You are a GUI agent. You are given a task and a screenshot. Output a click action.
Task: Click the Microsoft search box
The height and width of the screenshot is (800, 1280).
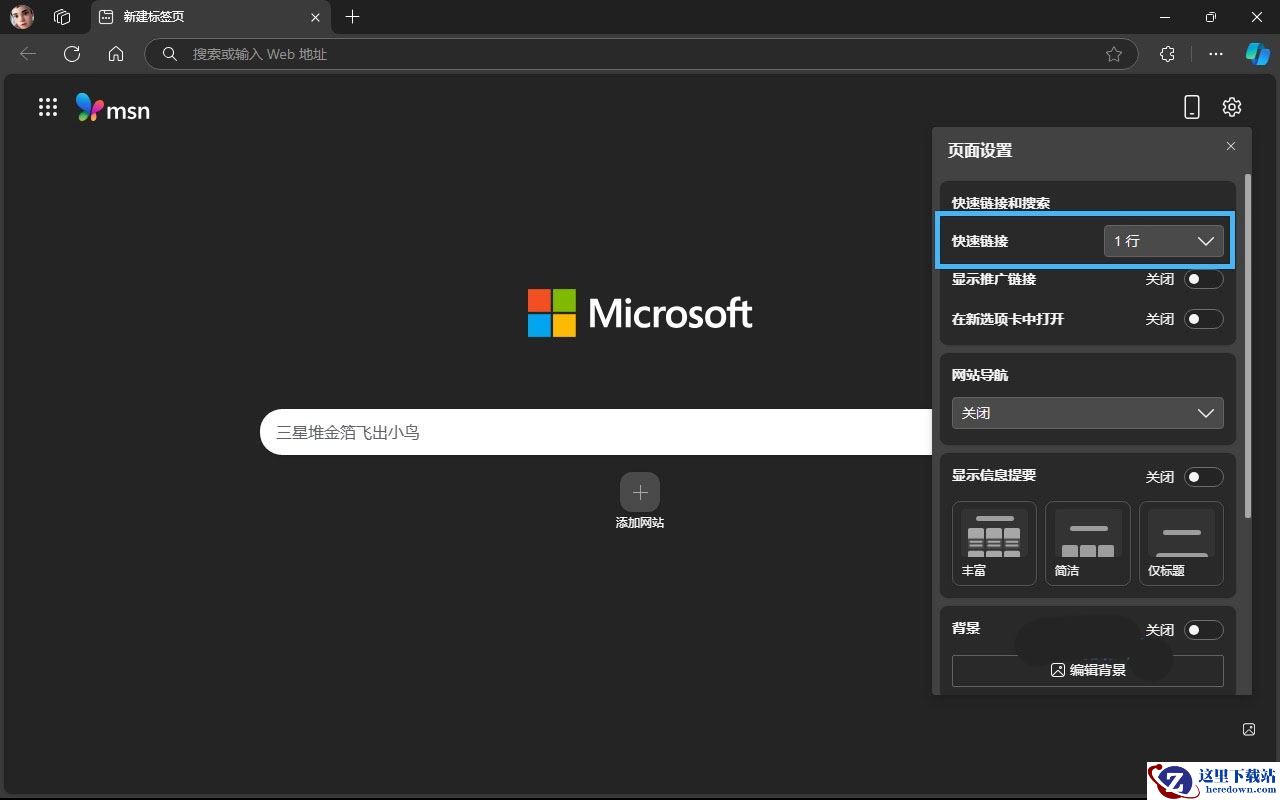(596, 432)
